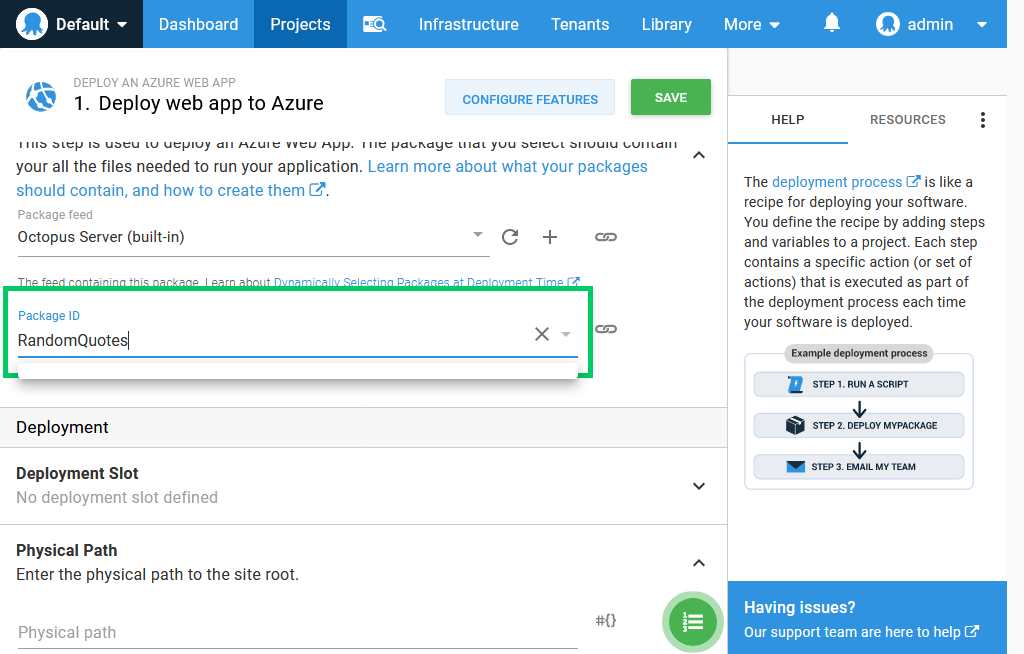
Task: Open Dynamically Selecting Packages link
Action: pyautogui.click(x=426, y=282)
